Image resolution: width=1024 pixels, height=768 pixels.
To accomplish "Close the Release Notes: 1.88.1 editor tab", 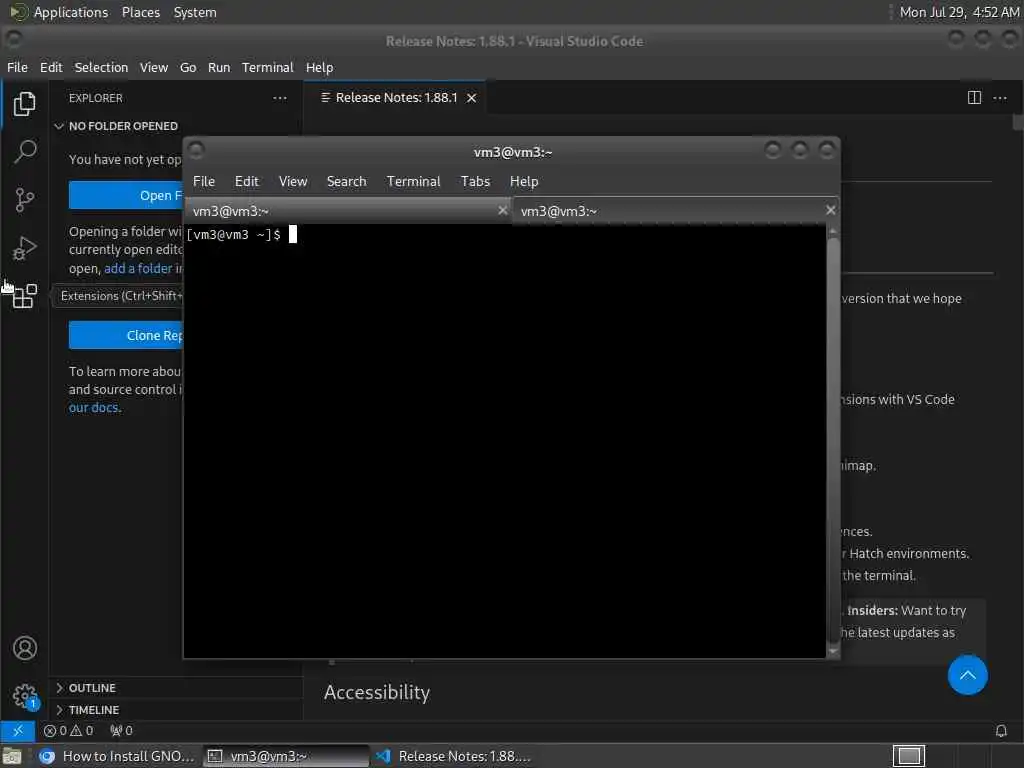I will point(472,98).
